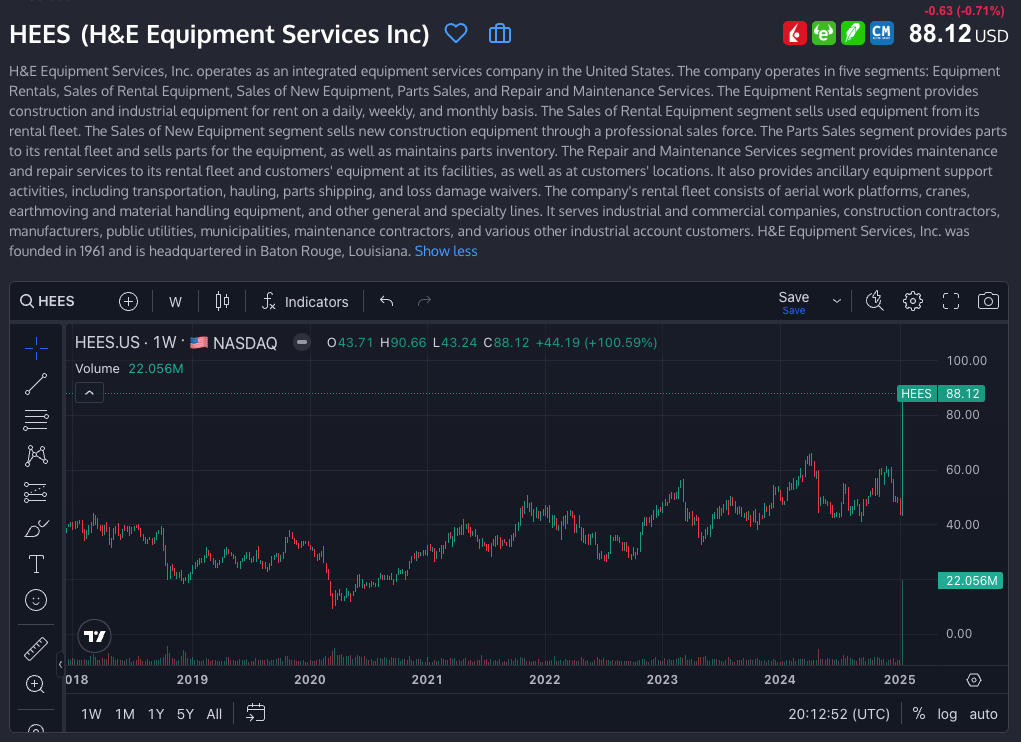Click the Show less link
The height and width of the screenshot is (742, 1021).
click(x=446, y=251)
